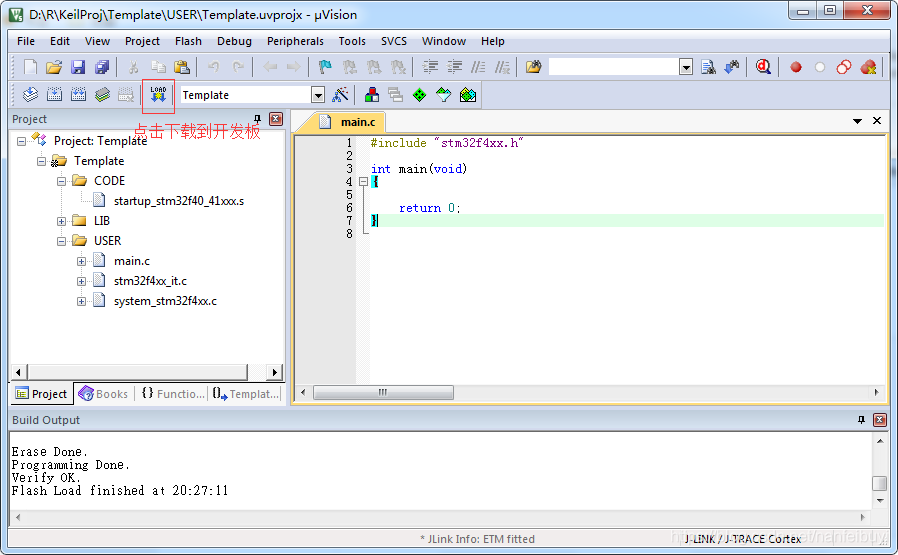Open the Tools menu
This screenshot has width=898, height=555.
(x=352, y=41)
